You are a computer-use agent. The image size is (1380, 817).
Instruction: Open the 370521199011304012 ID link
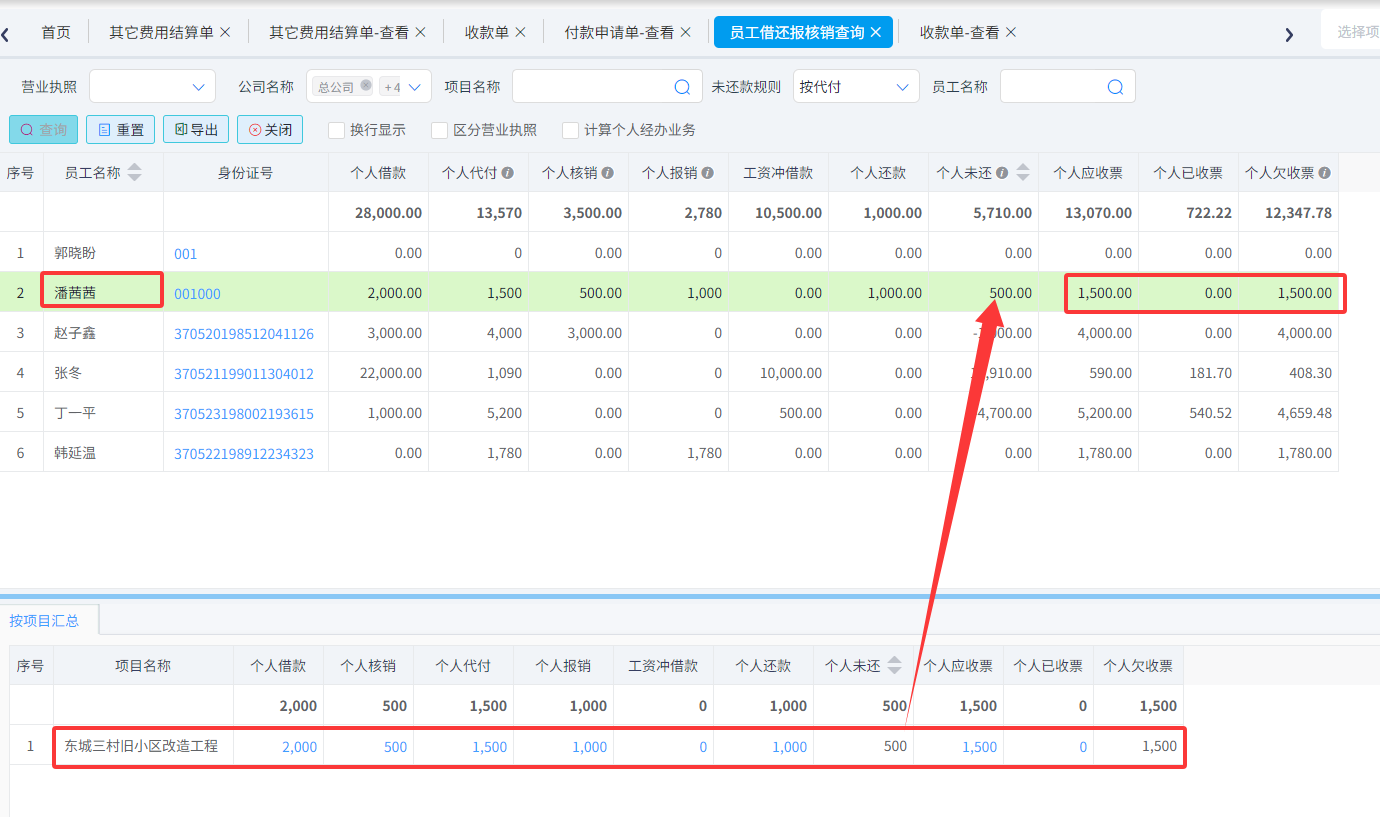(x=244, y=374)
